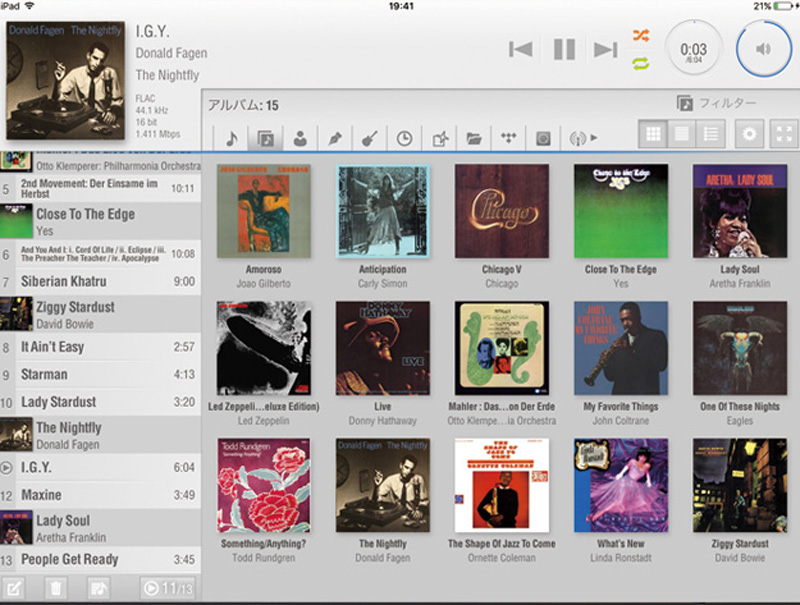Open the Led Zeppelin album cover
The height and width of the screenshot is (605, 800).
click(x=264, y=348)
